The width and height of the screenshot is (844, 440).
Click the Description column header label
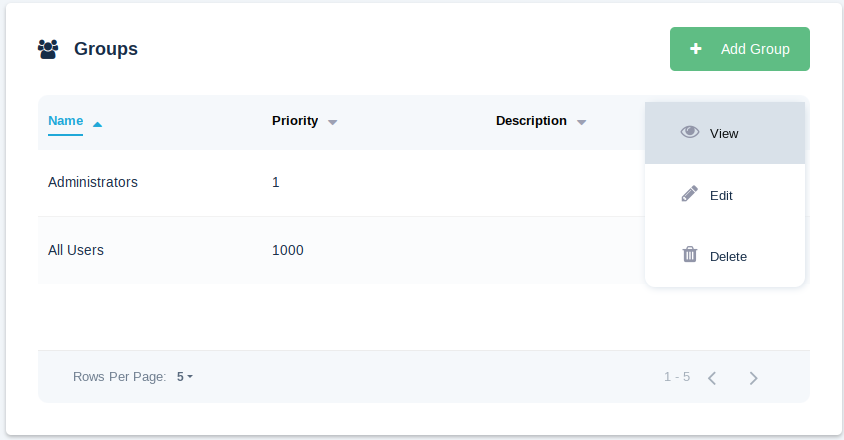click(531, 121)
